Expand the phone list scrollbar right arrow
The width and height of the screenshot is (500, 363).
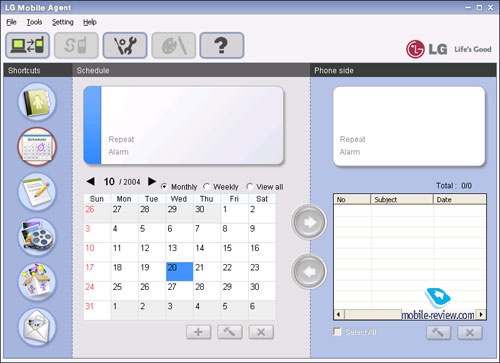481,314
